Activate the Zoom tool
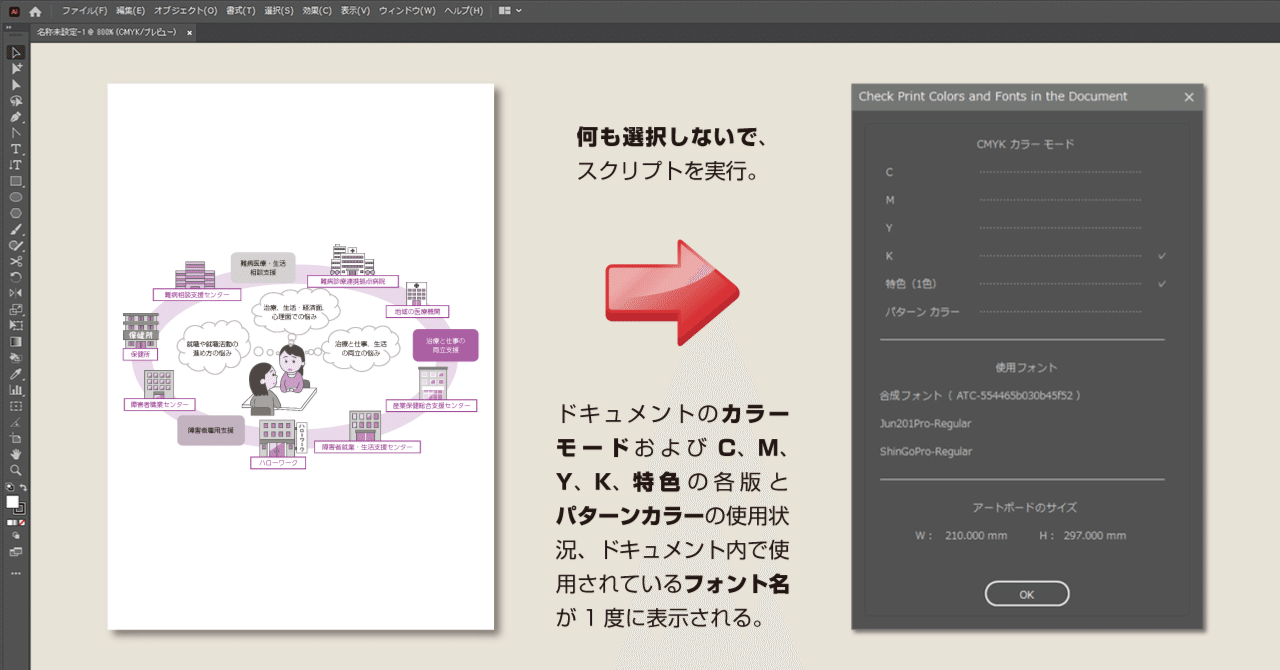1280x670 pixels. (15, 469)
